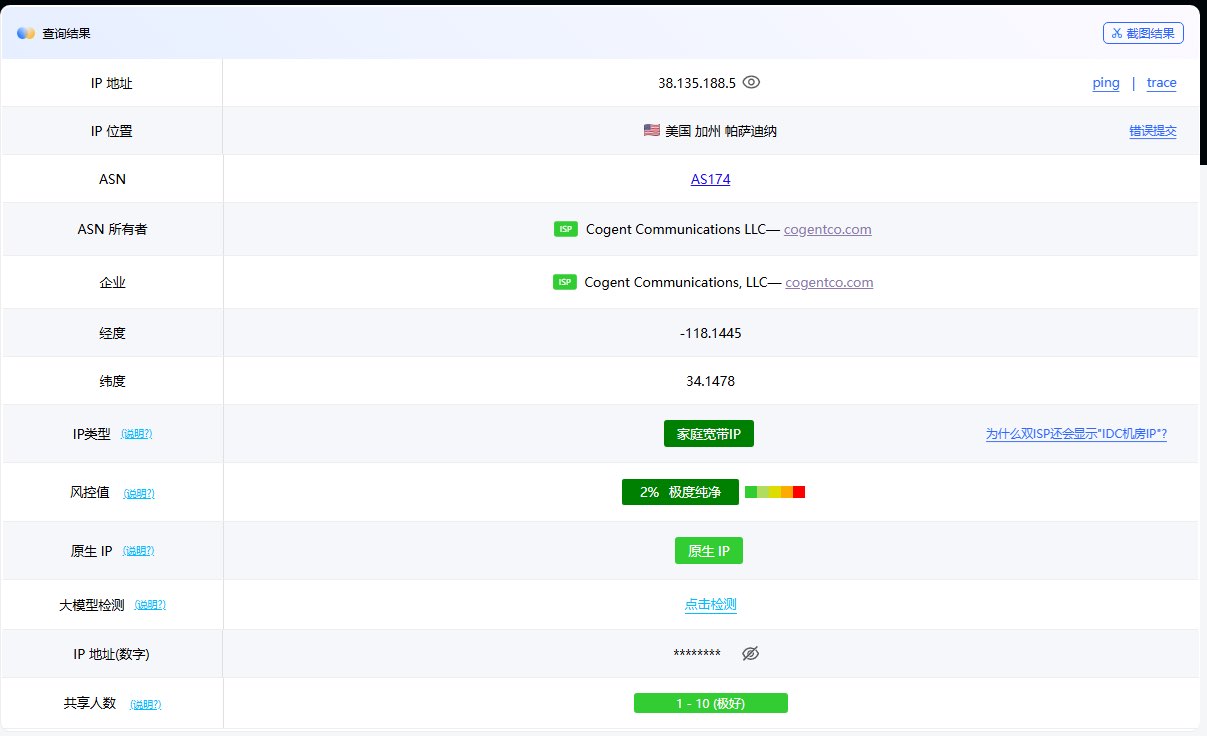Hide the IP address using the eye icon
The width and height of the screenshot is (1207, 736).
click(751, 83)
